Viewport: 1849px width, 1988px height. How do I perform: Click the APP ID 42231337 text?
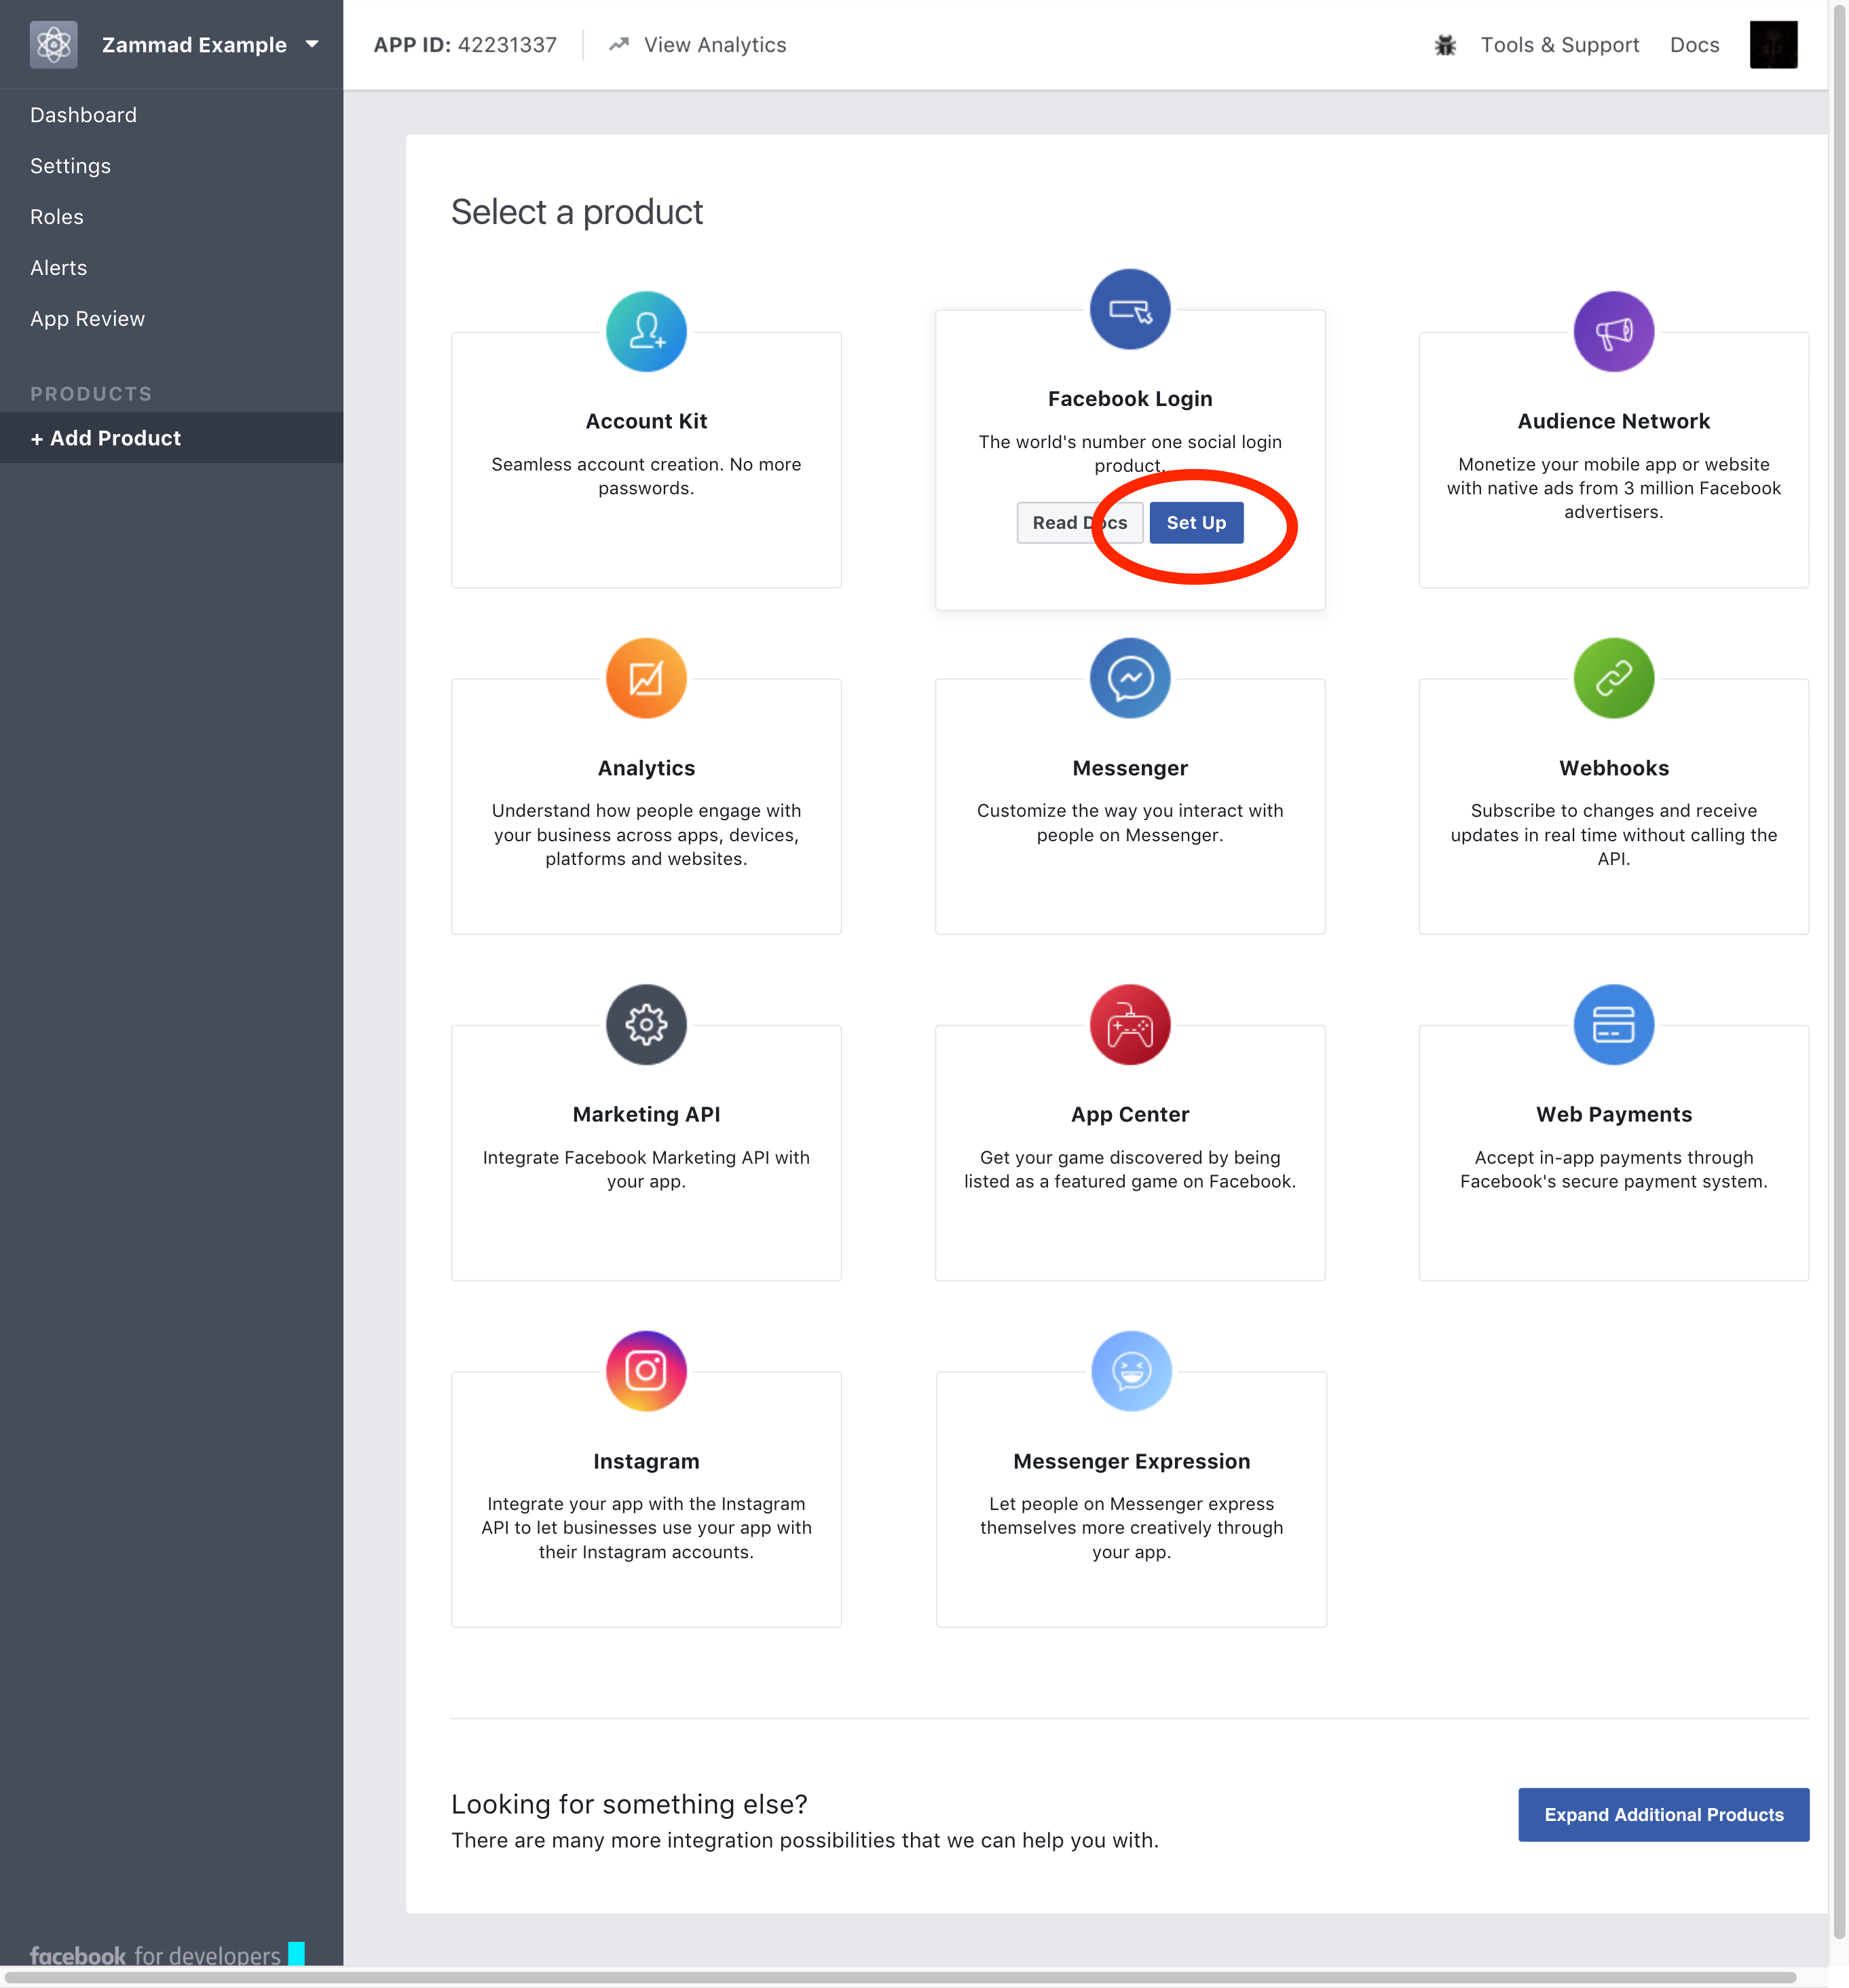click(465, 45)
